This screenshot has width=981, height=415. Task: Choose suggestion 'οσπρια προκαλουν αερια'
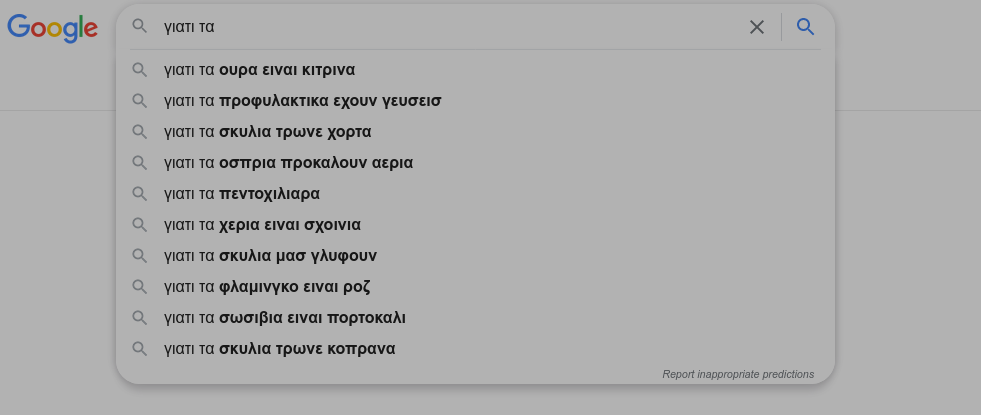(475, 163)
